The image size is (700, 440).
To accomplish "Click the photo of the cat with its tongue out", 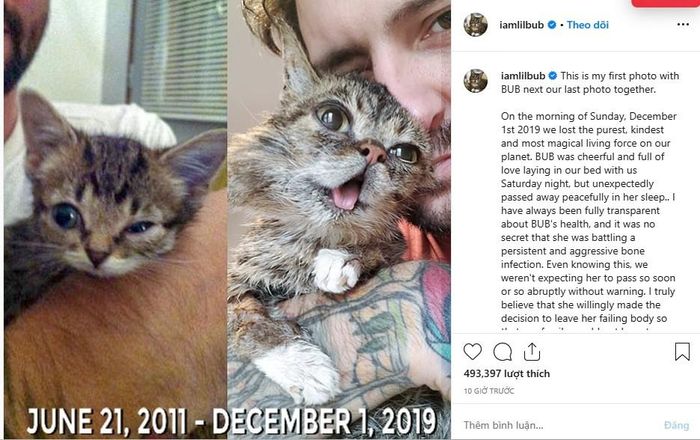I will tap(339, 219).
